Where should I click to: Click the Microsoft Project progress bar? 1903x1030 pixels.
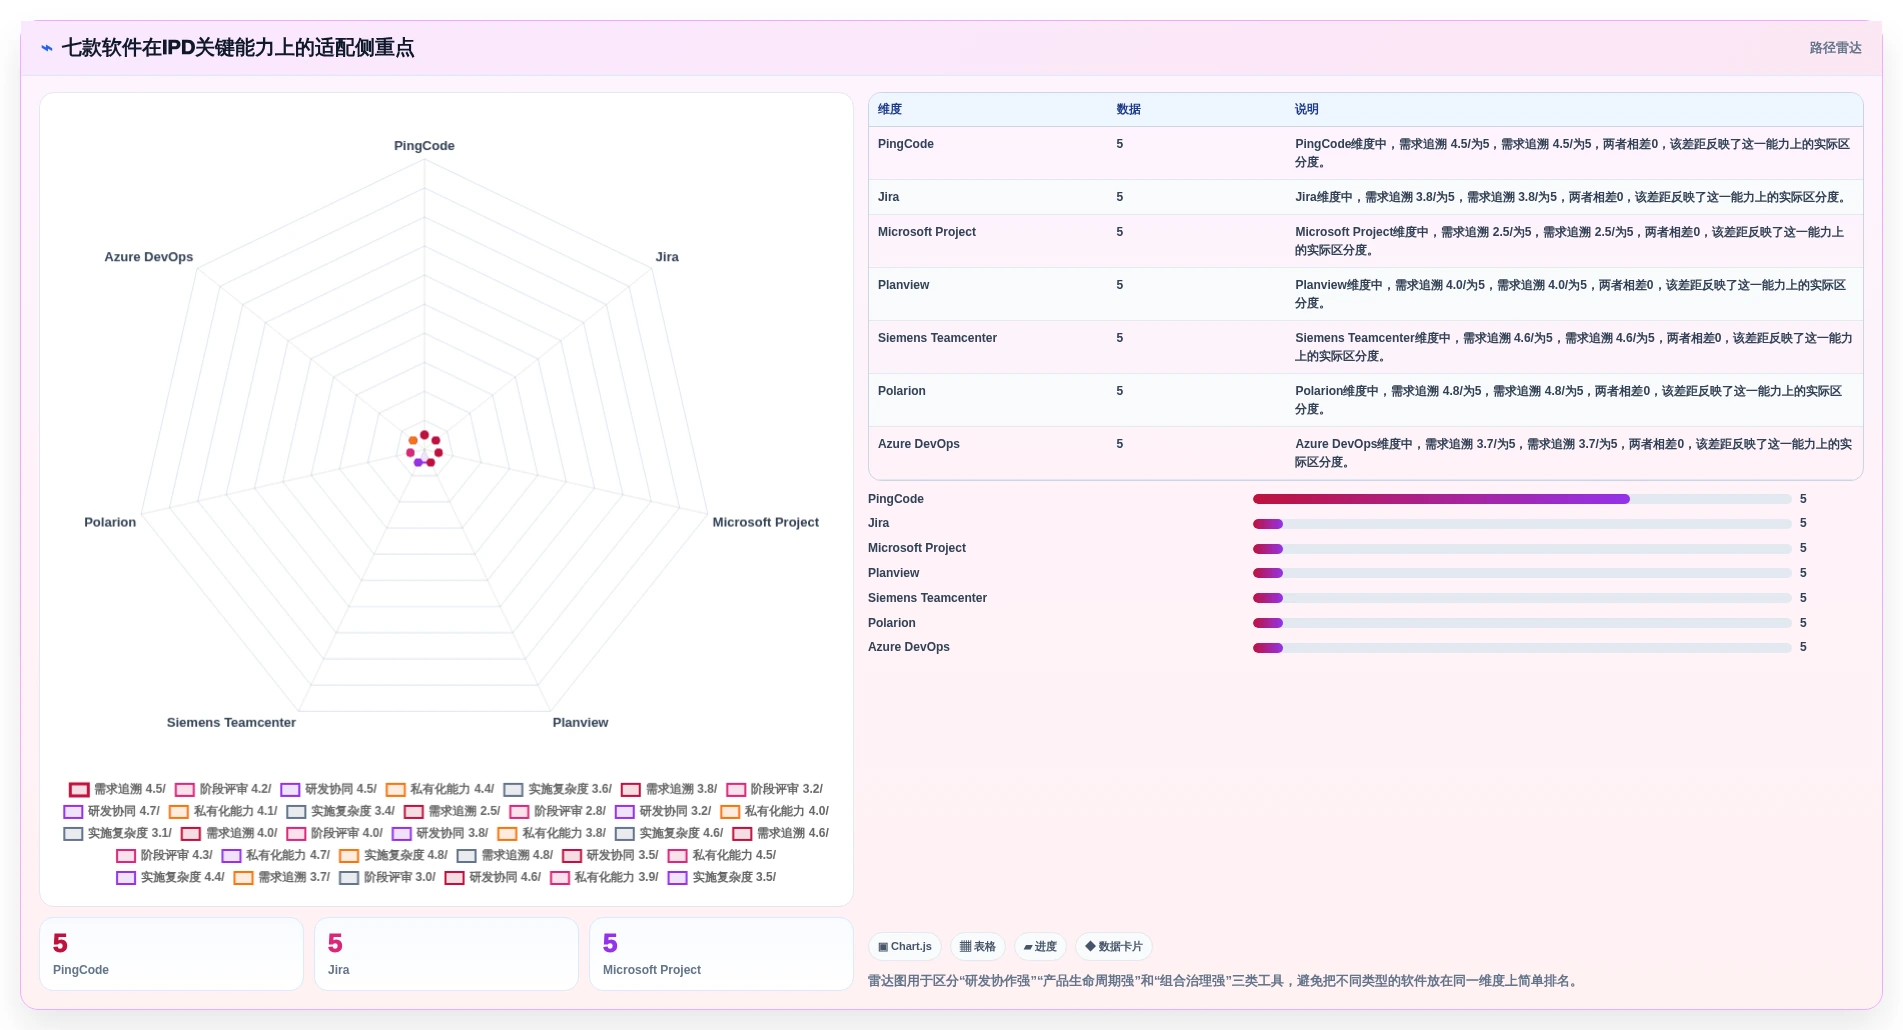coord(1522,548)
